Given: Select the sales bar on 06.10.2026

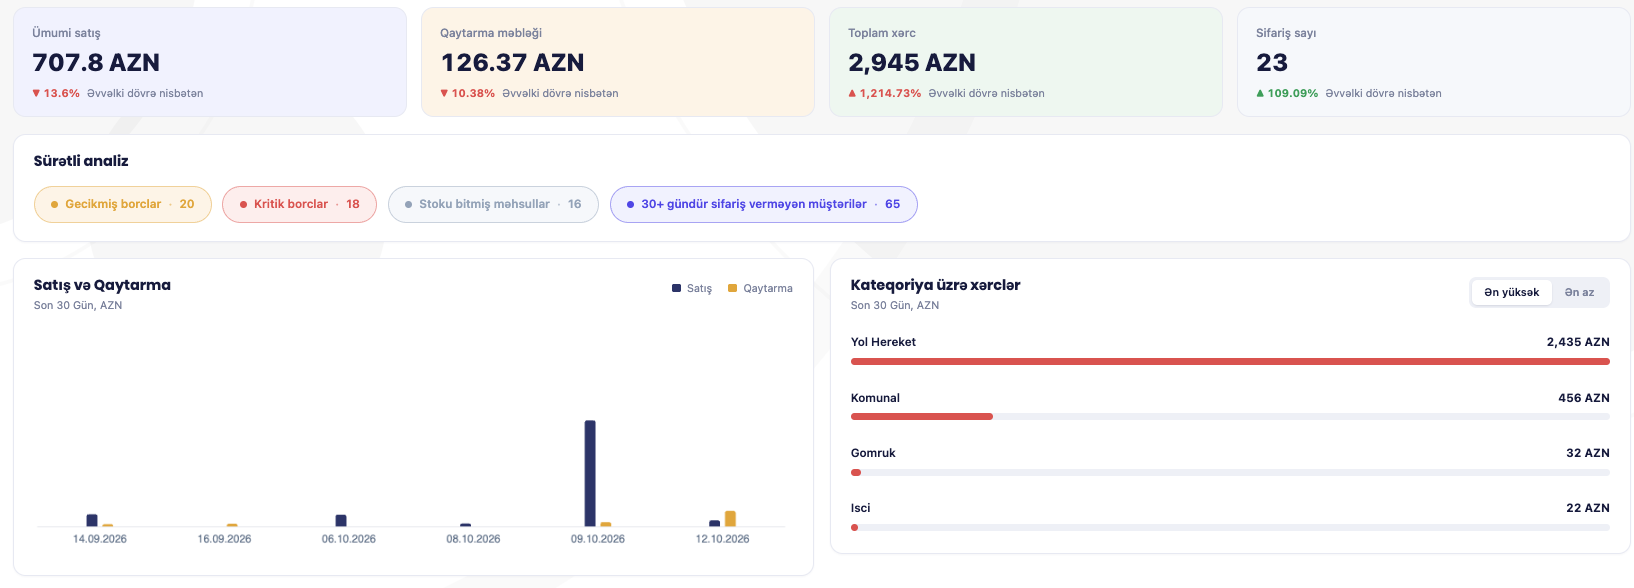Looking at the screenshot, I should click(x=341, y=520).
